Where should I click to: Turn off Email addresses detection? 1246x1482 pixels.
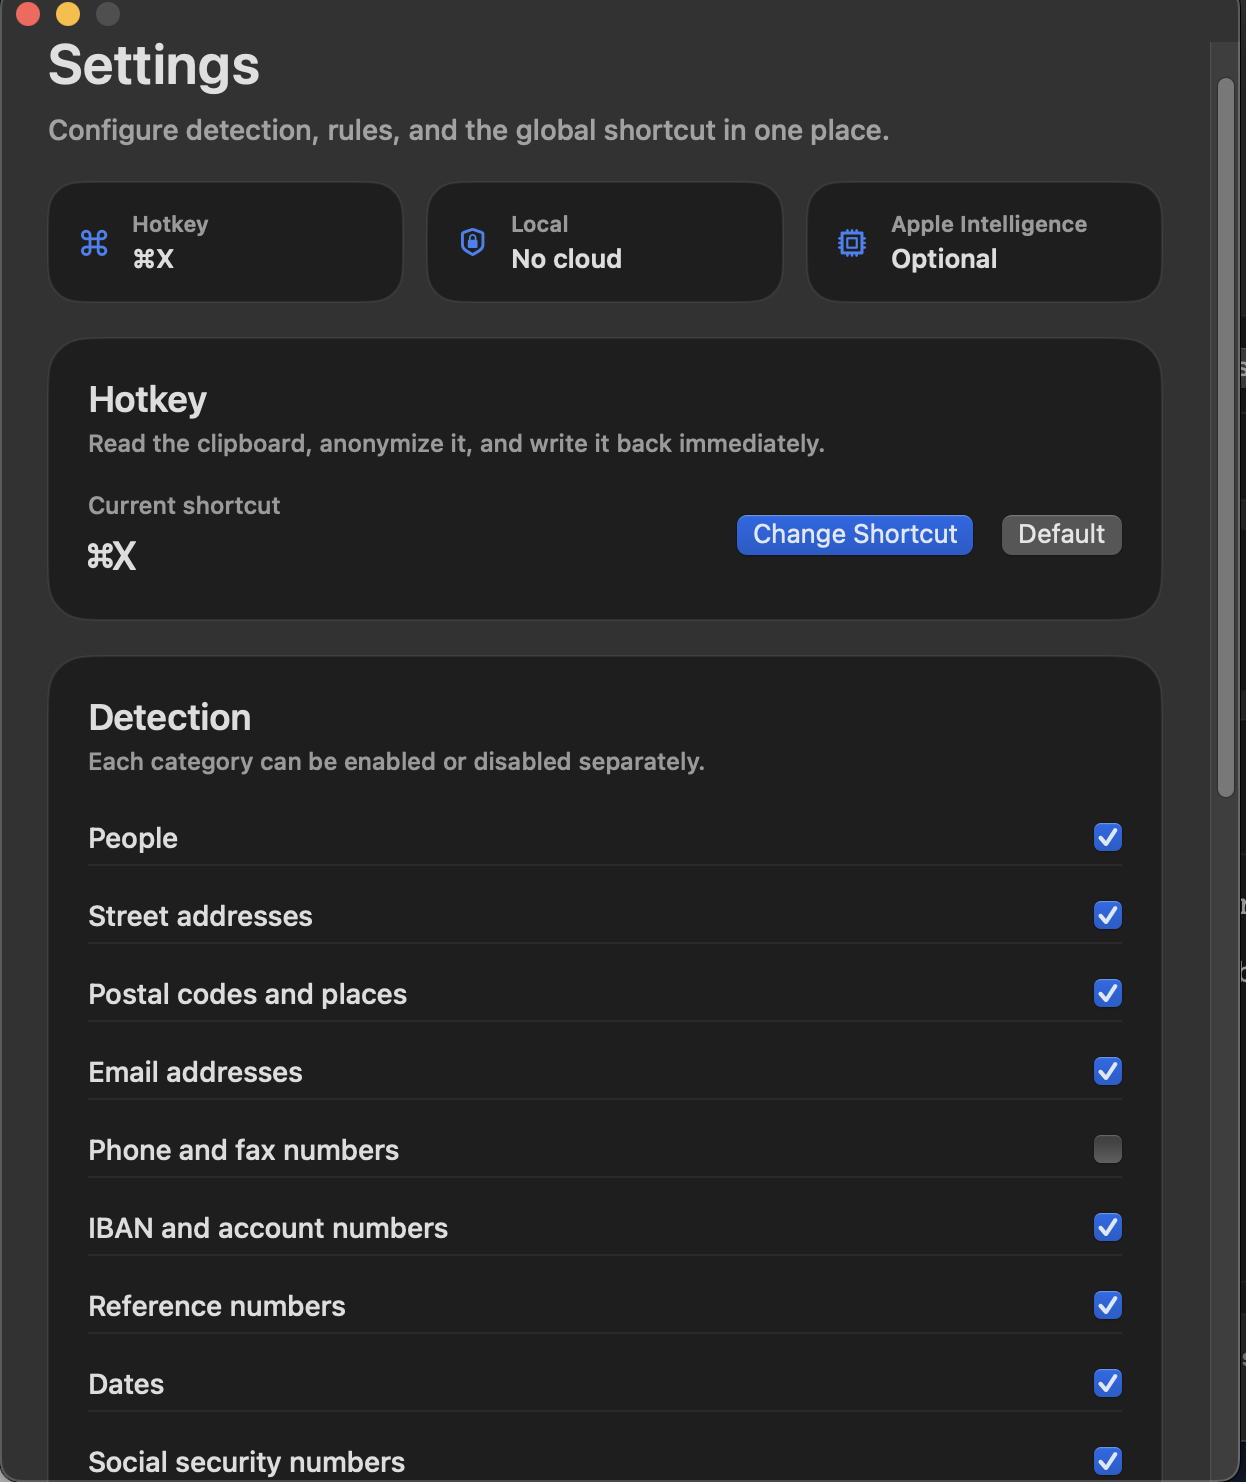point(1107,1071)
